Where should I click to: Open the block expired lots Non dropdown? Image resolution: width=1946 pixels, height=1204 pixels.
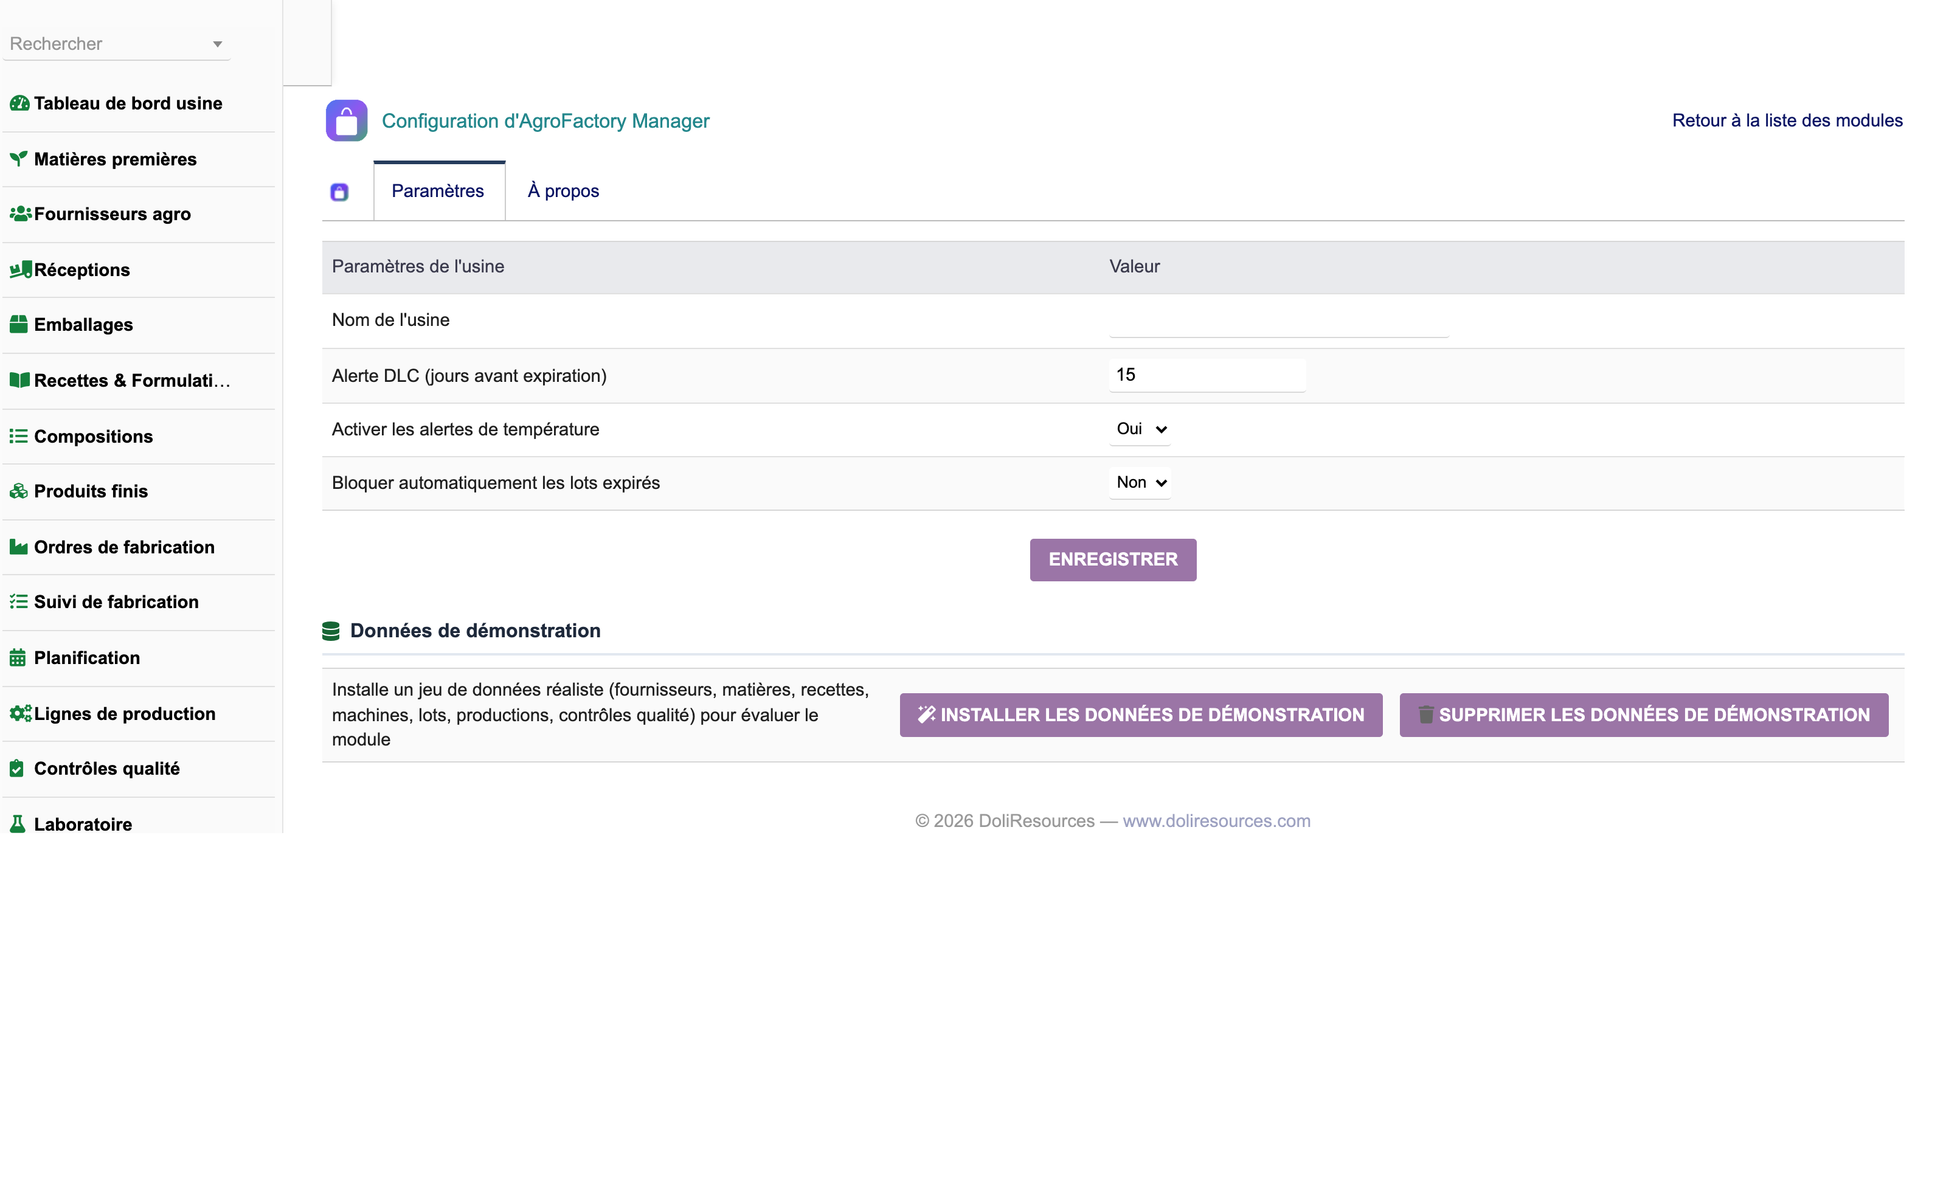click(1140, 483)
